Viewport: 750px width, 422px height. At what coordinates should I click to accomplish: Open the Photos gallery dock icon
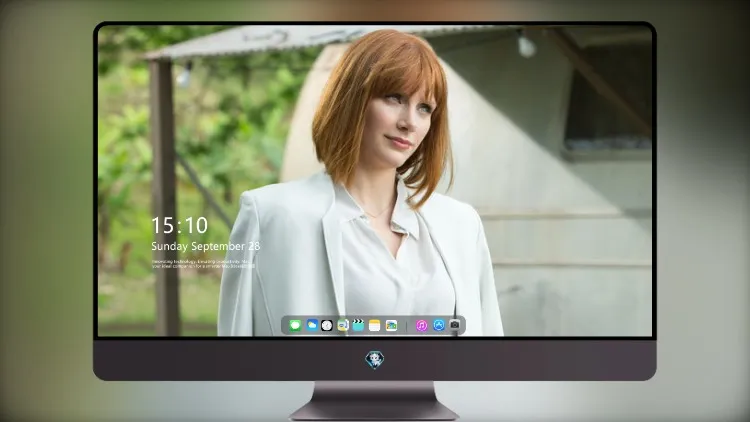[391, 325]
